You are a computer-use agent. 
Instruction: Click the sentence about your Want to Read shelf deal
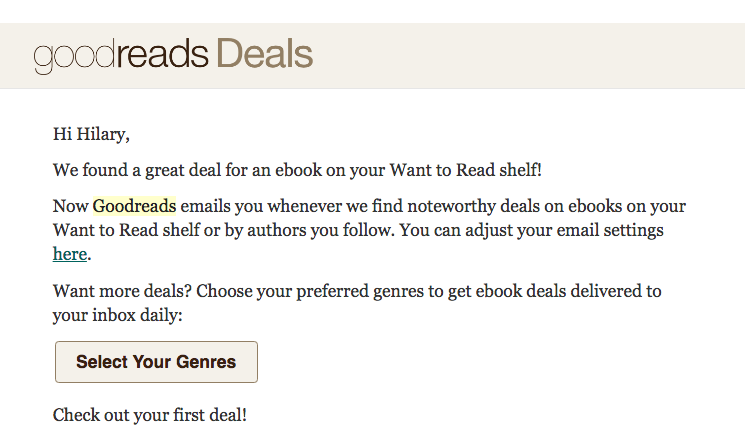point(297,170)
